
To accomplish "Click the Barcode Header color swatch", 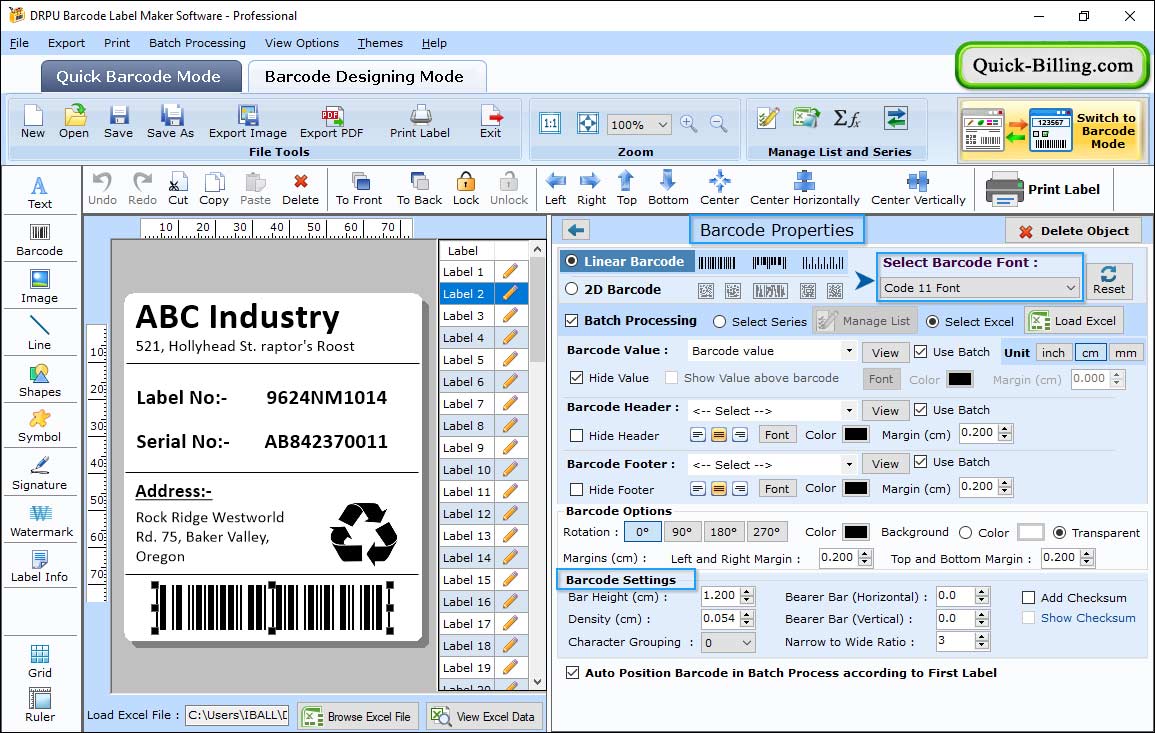I will tap(855, 434).
